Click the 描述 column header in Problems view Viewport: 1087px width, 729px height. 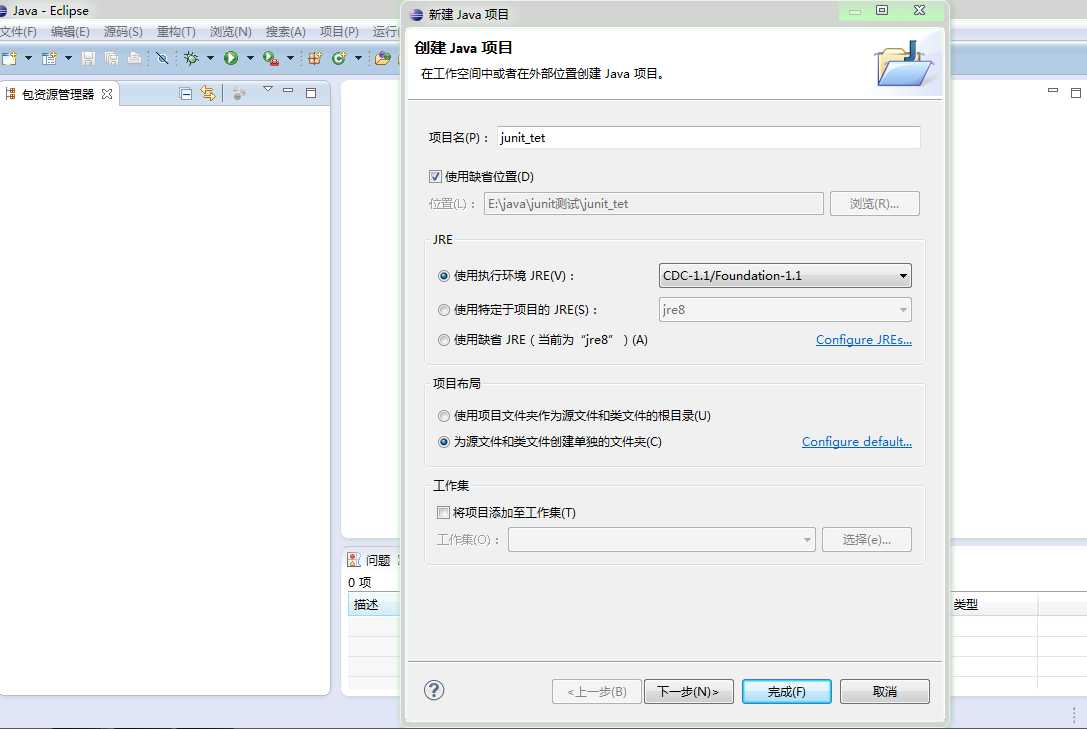pos(374,605)
